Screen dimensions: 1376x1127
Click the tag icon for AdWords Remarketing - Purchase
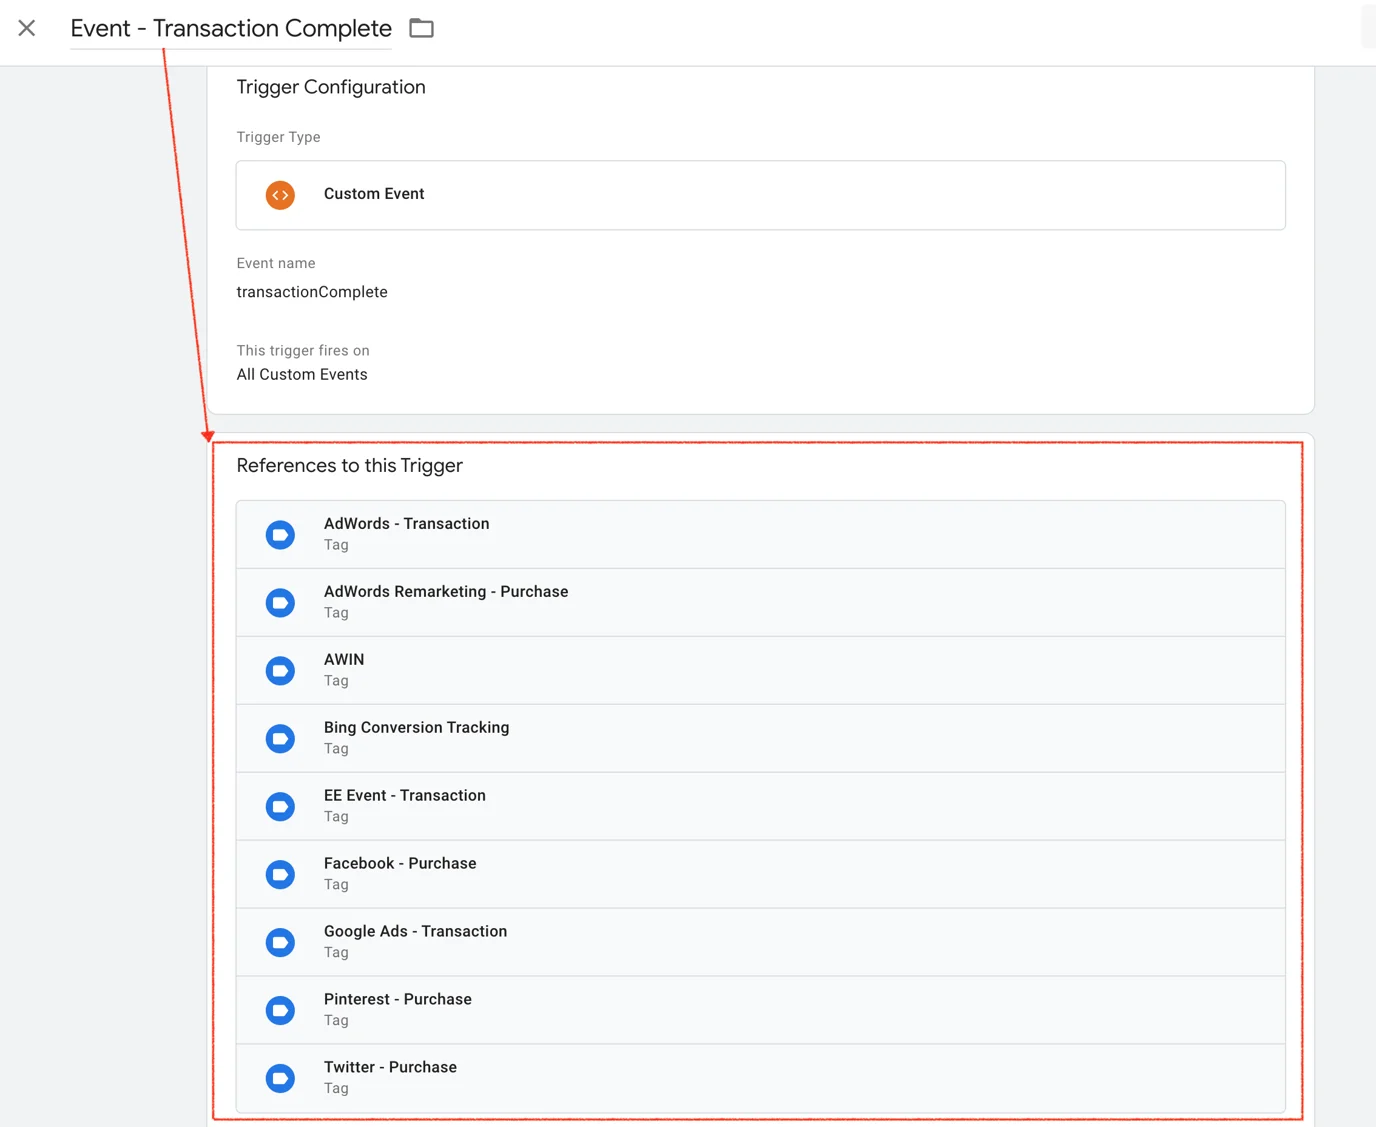[280, 603]
